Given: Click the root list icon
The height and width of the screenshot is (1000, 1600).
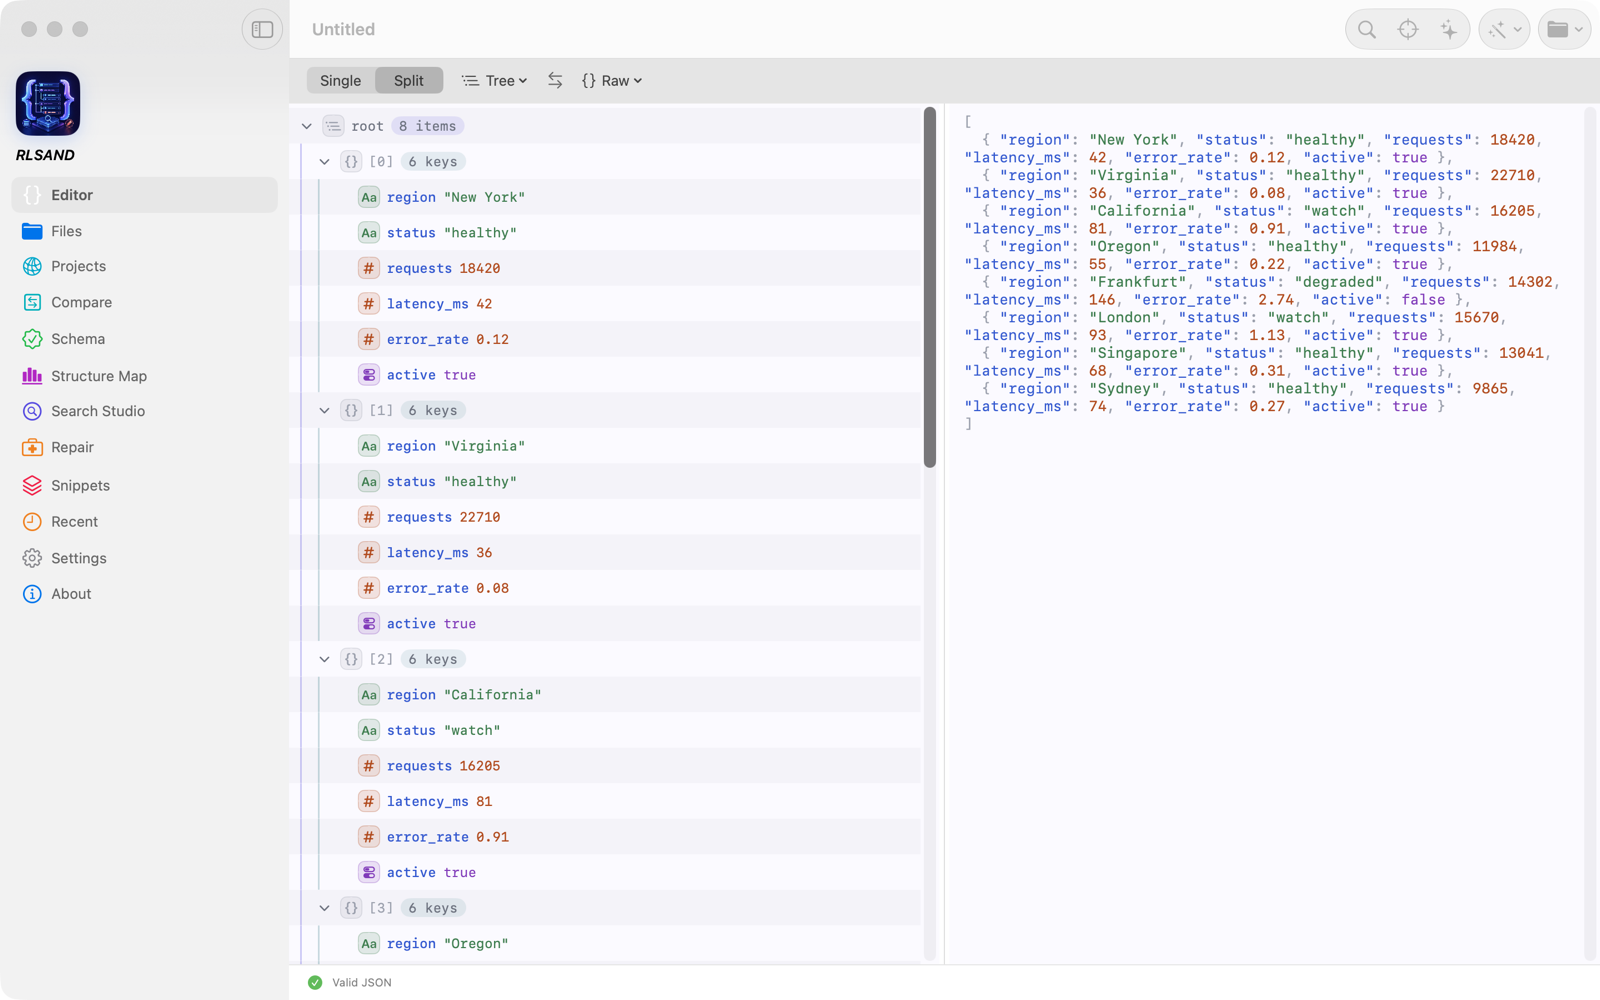Looking at the screenshot, I should (x=333, y=126).
